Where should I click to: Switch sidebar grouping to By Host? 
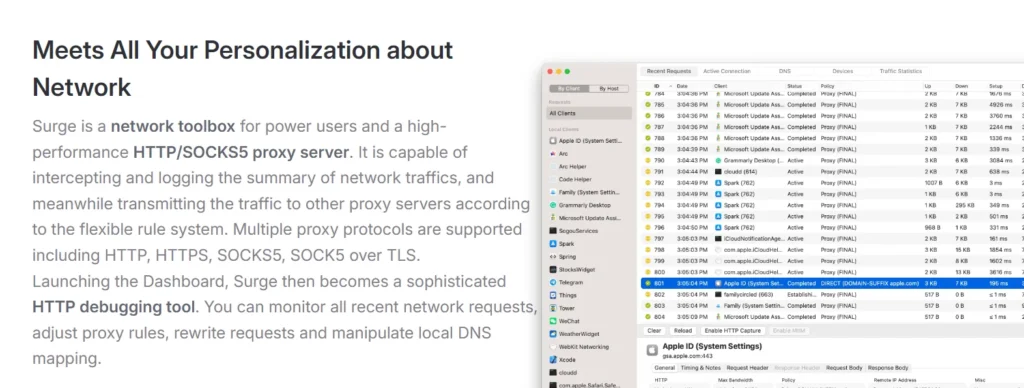point(609,89)
